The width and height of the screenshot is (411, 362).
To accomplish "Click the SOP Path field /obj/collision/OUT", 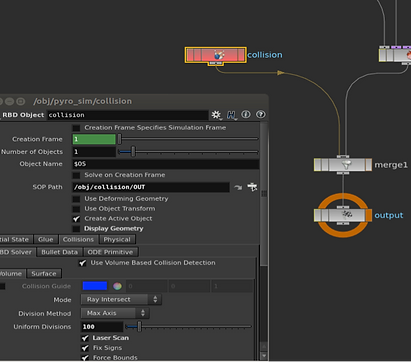I will (151, 187).
